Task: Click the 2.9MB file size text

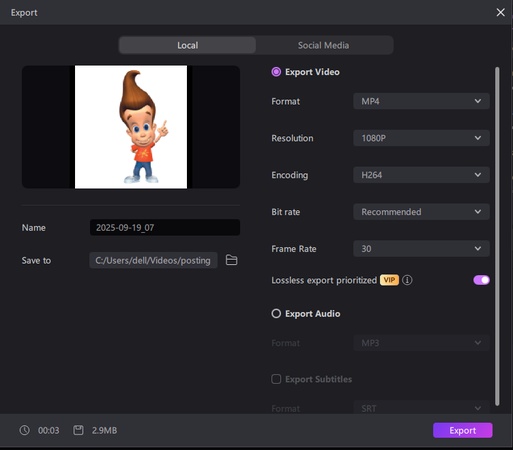Action: click(104, 430)
